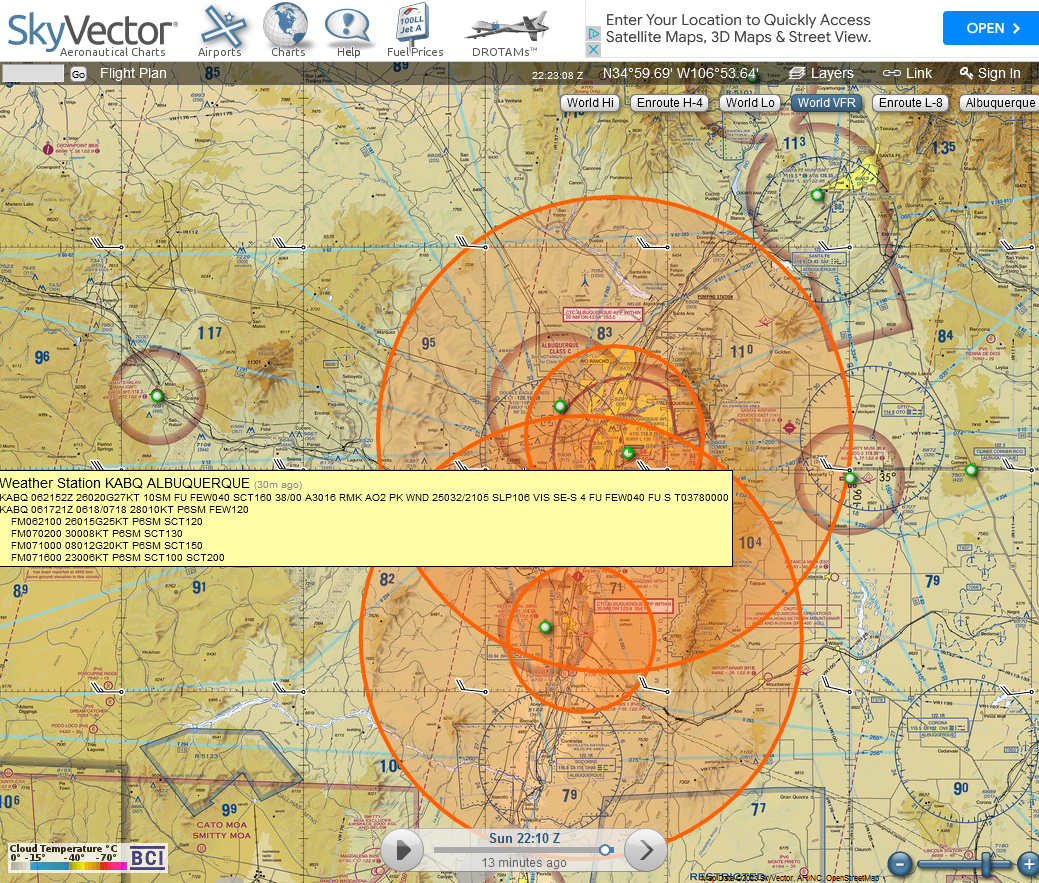Click the FM070200 forecast line
1039x883 pixels.
point(97,533)
